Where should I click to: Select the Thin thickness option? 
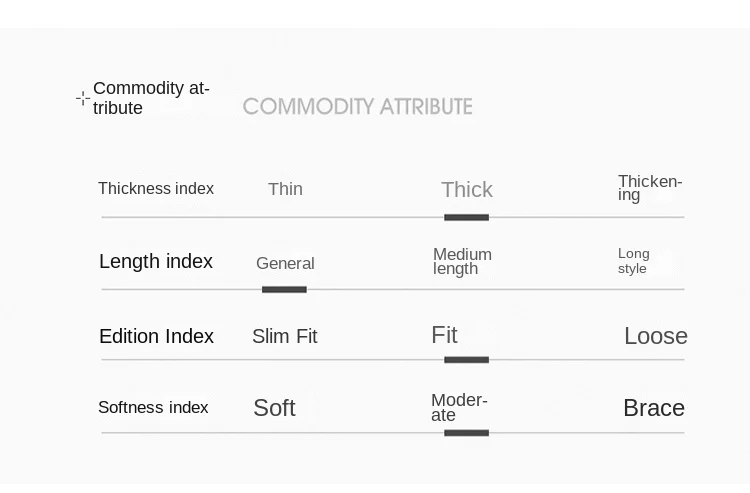pyautogui.click(x=285, y=189)
